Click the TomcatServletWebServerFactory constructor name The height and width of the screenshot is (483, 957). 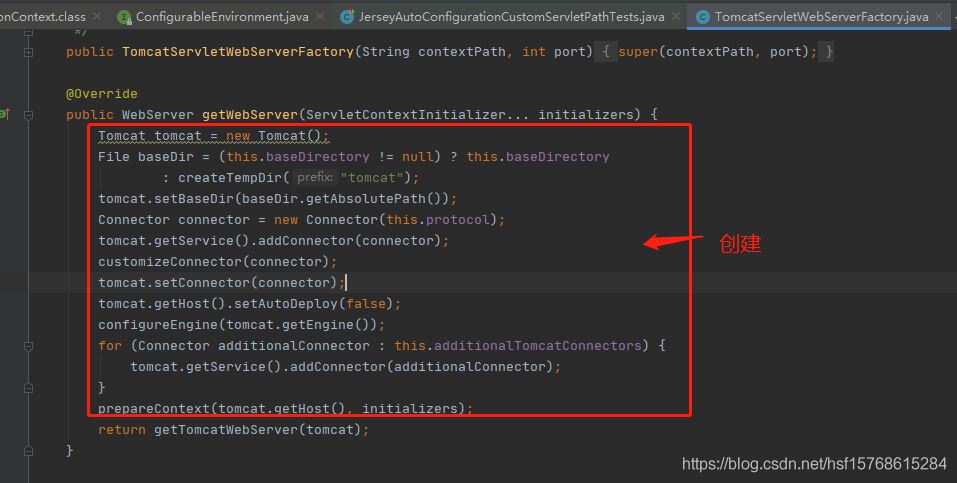(238, 52)
